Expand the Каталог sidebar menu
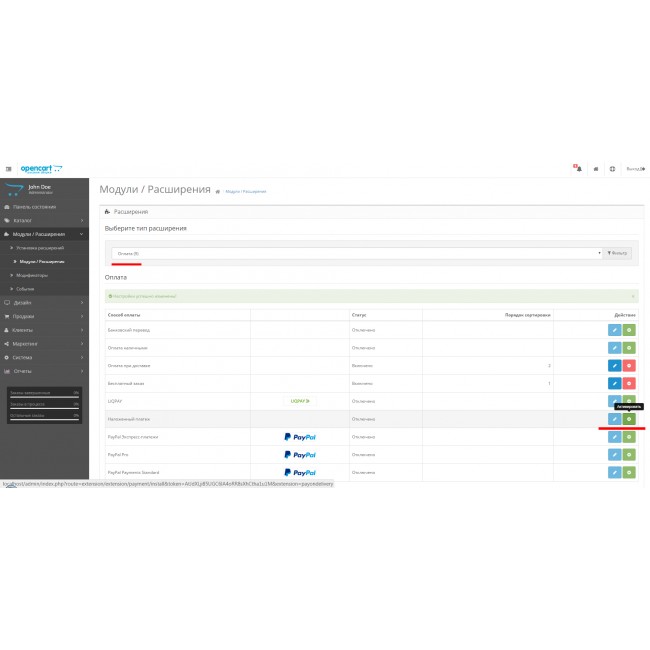Image resolution: width=650 pixels, height=650 pixels. tap(45, 220)
